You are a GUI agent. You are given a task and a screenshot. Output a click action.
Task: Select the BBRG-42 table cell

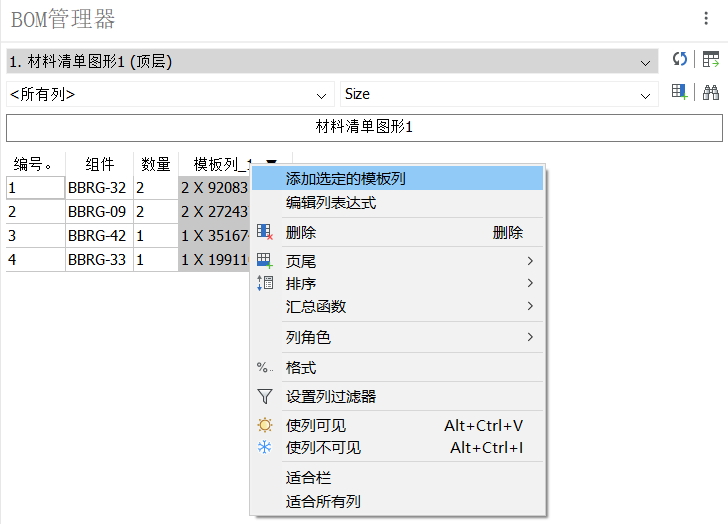click(x=98, y=236)
